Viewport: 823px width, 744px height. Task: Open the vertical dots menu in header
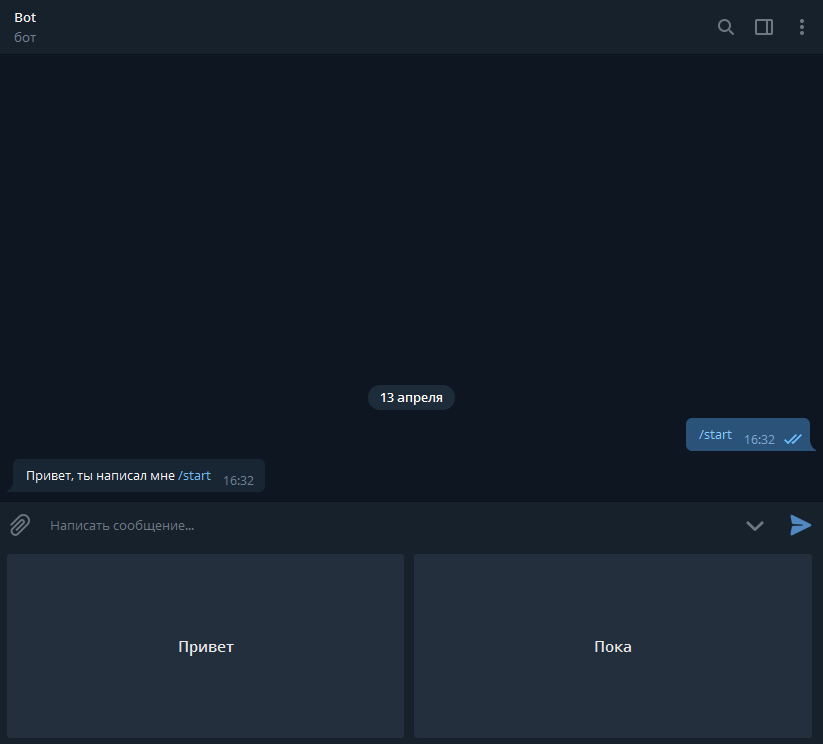click(802, 27)
